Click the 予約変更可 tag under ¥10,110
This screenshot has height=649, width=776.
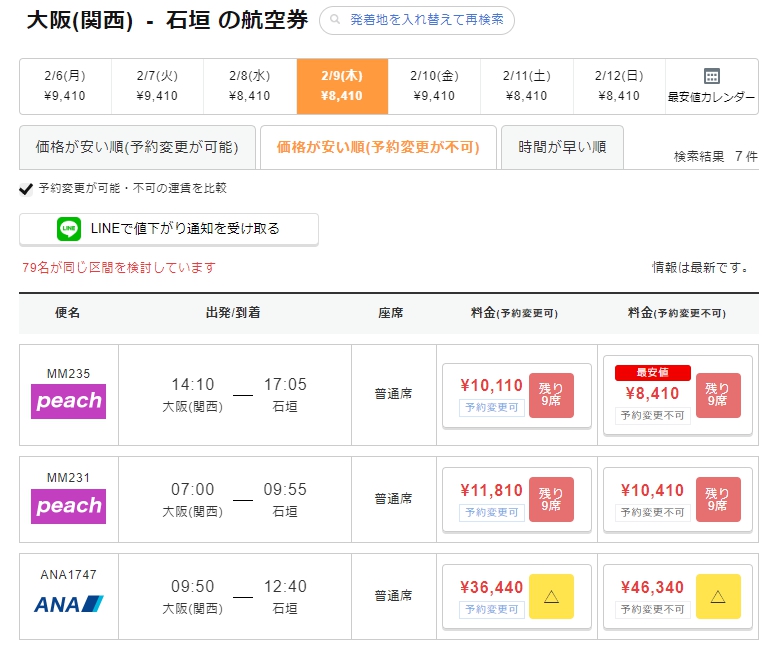click(x=492, y=407)
